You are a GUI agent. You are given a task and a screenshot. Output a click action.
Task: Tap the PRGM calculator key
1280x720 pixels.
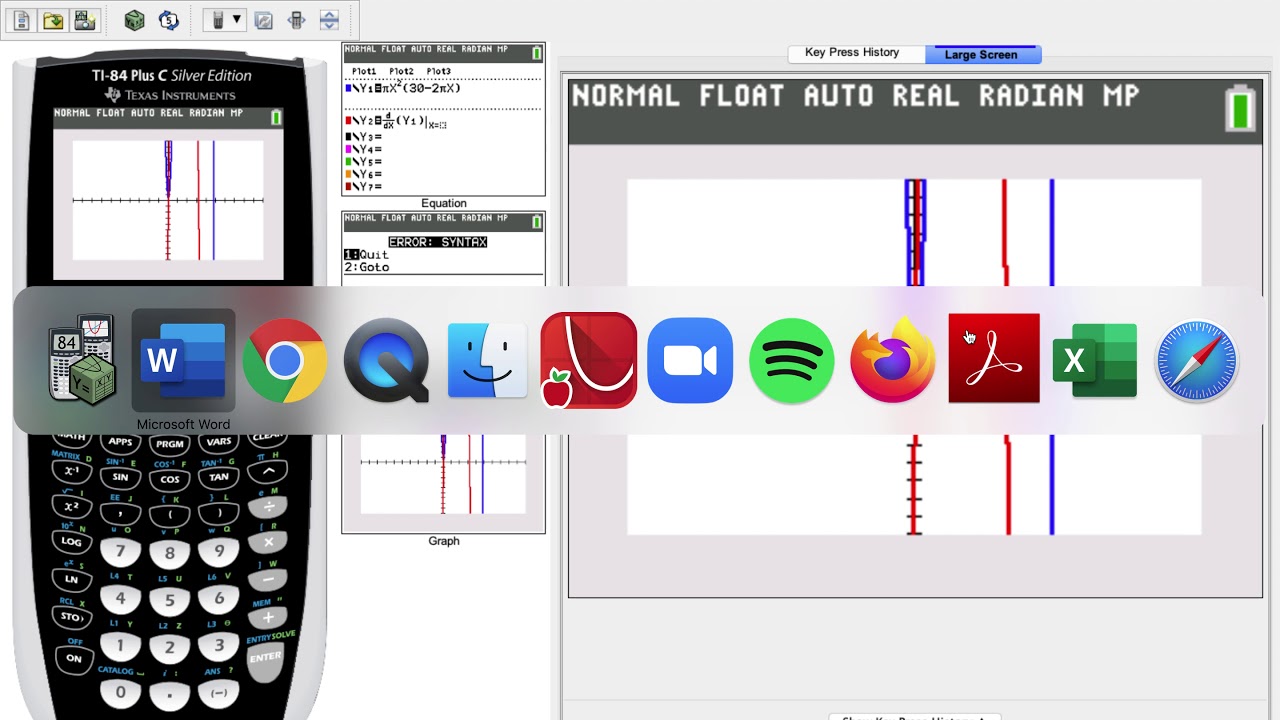tap(170, 444)
